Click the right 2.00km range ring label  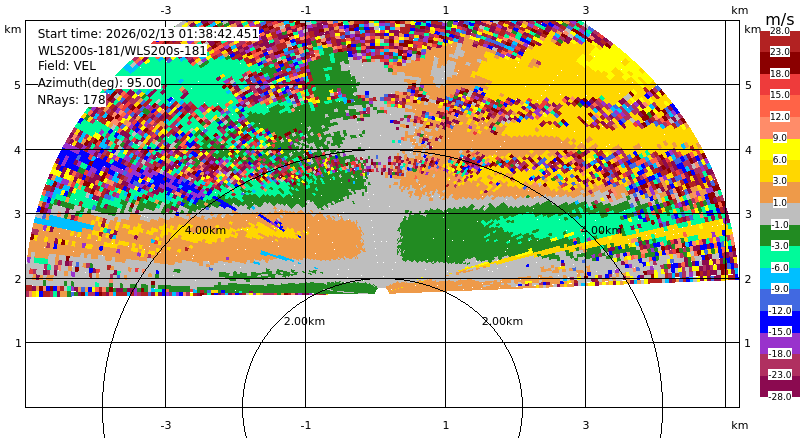502,321
